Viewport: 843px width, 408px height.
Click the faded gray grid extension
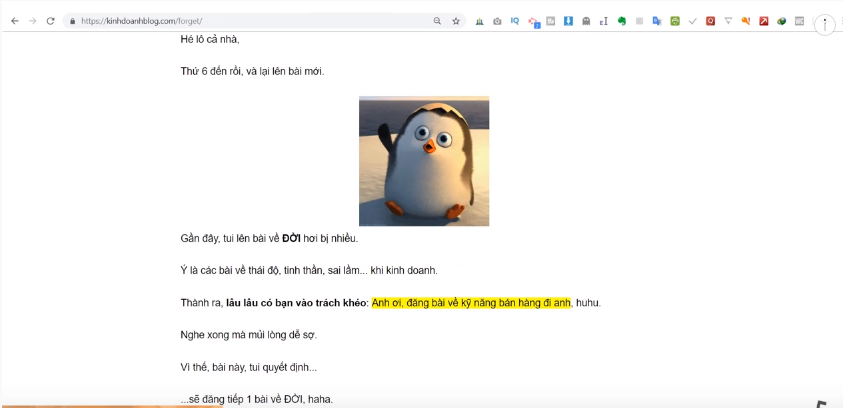coord(639,21)
